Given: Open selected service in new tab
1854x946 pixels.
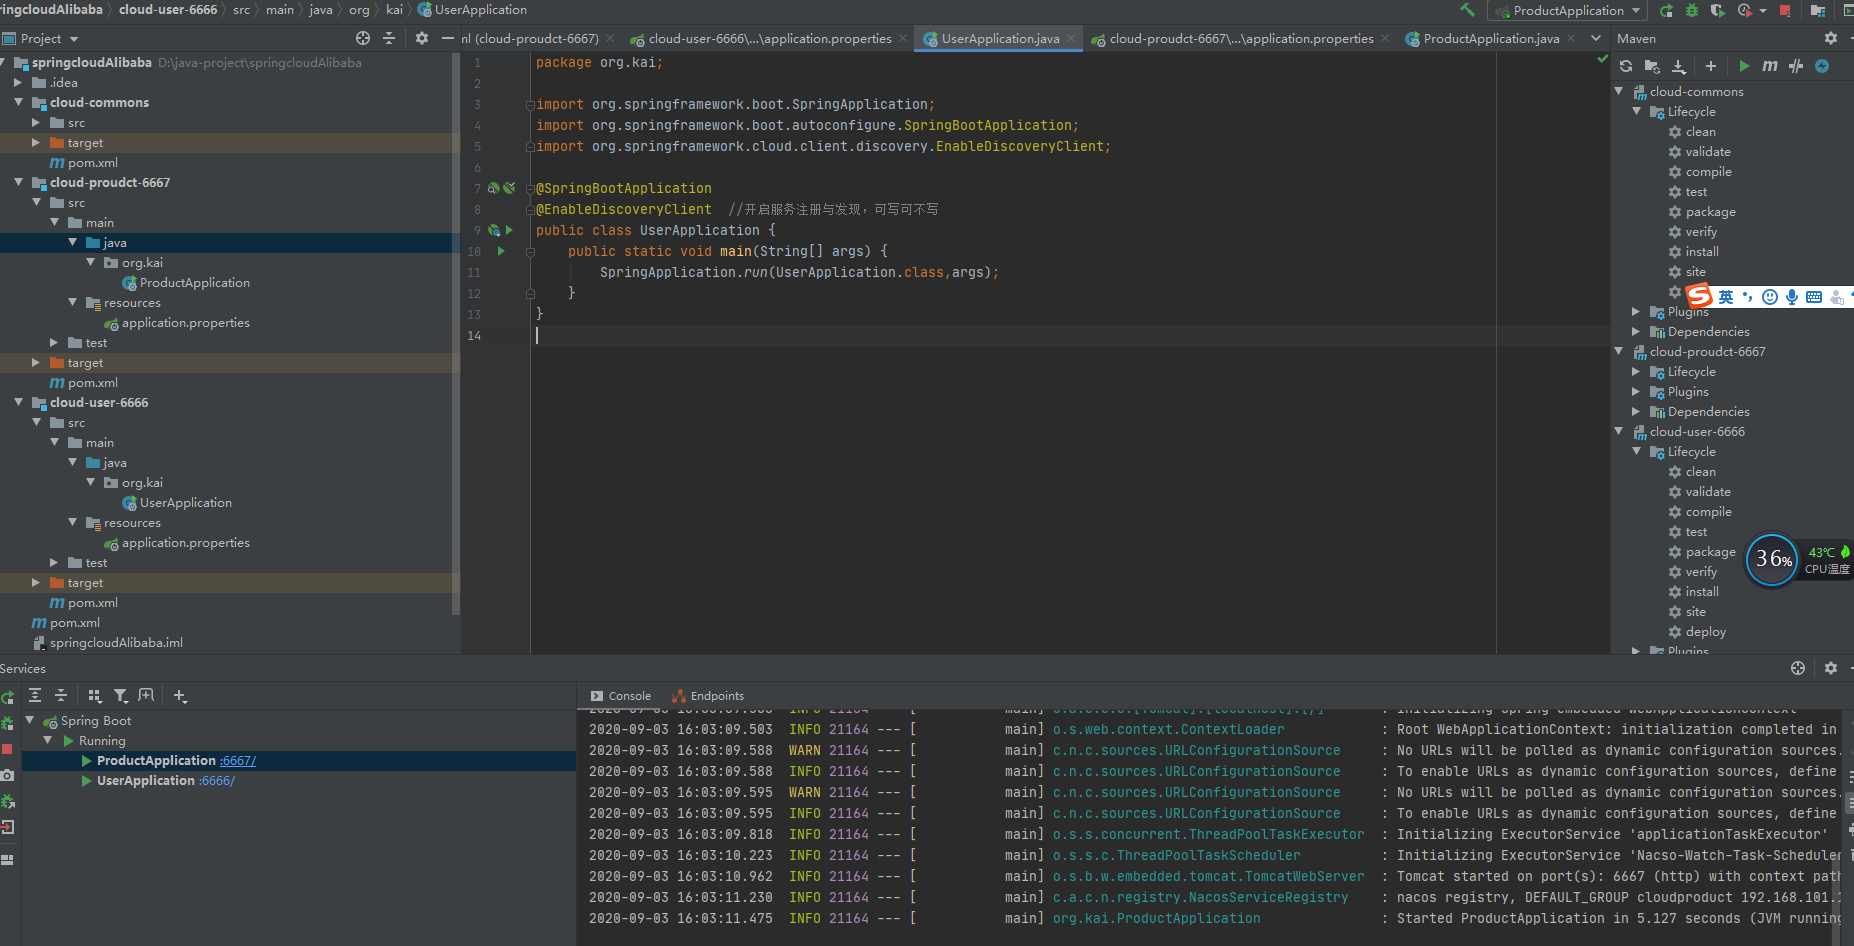Looking at the screenshot, I should point(147,695).
